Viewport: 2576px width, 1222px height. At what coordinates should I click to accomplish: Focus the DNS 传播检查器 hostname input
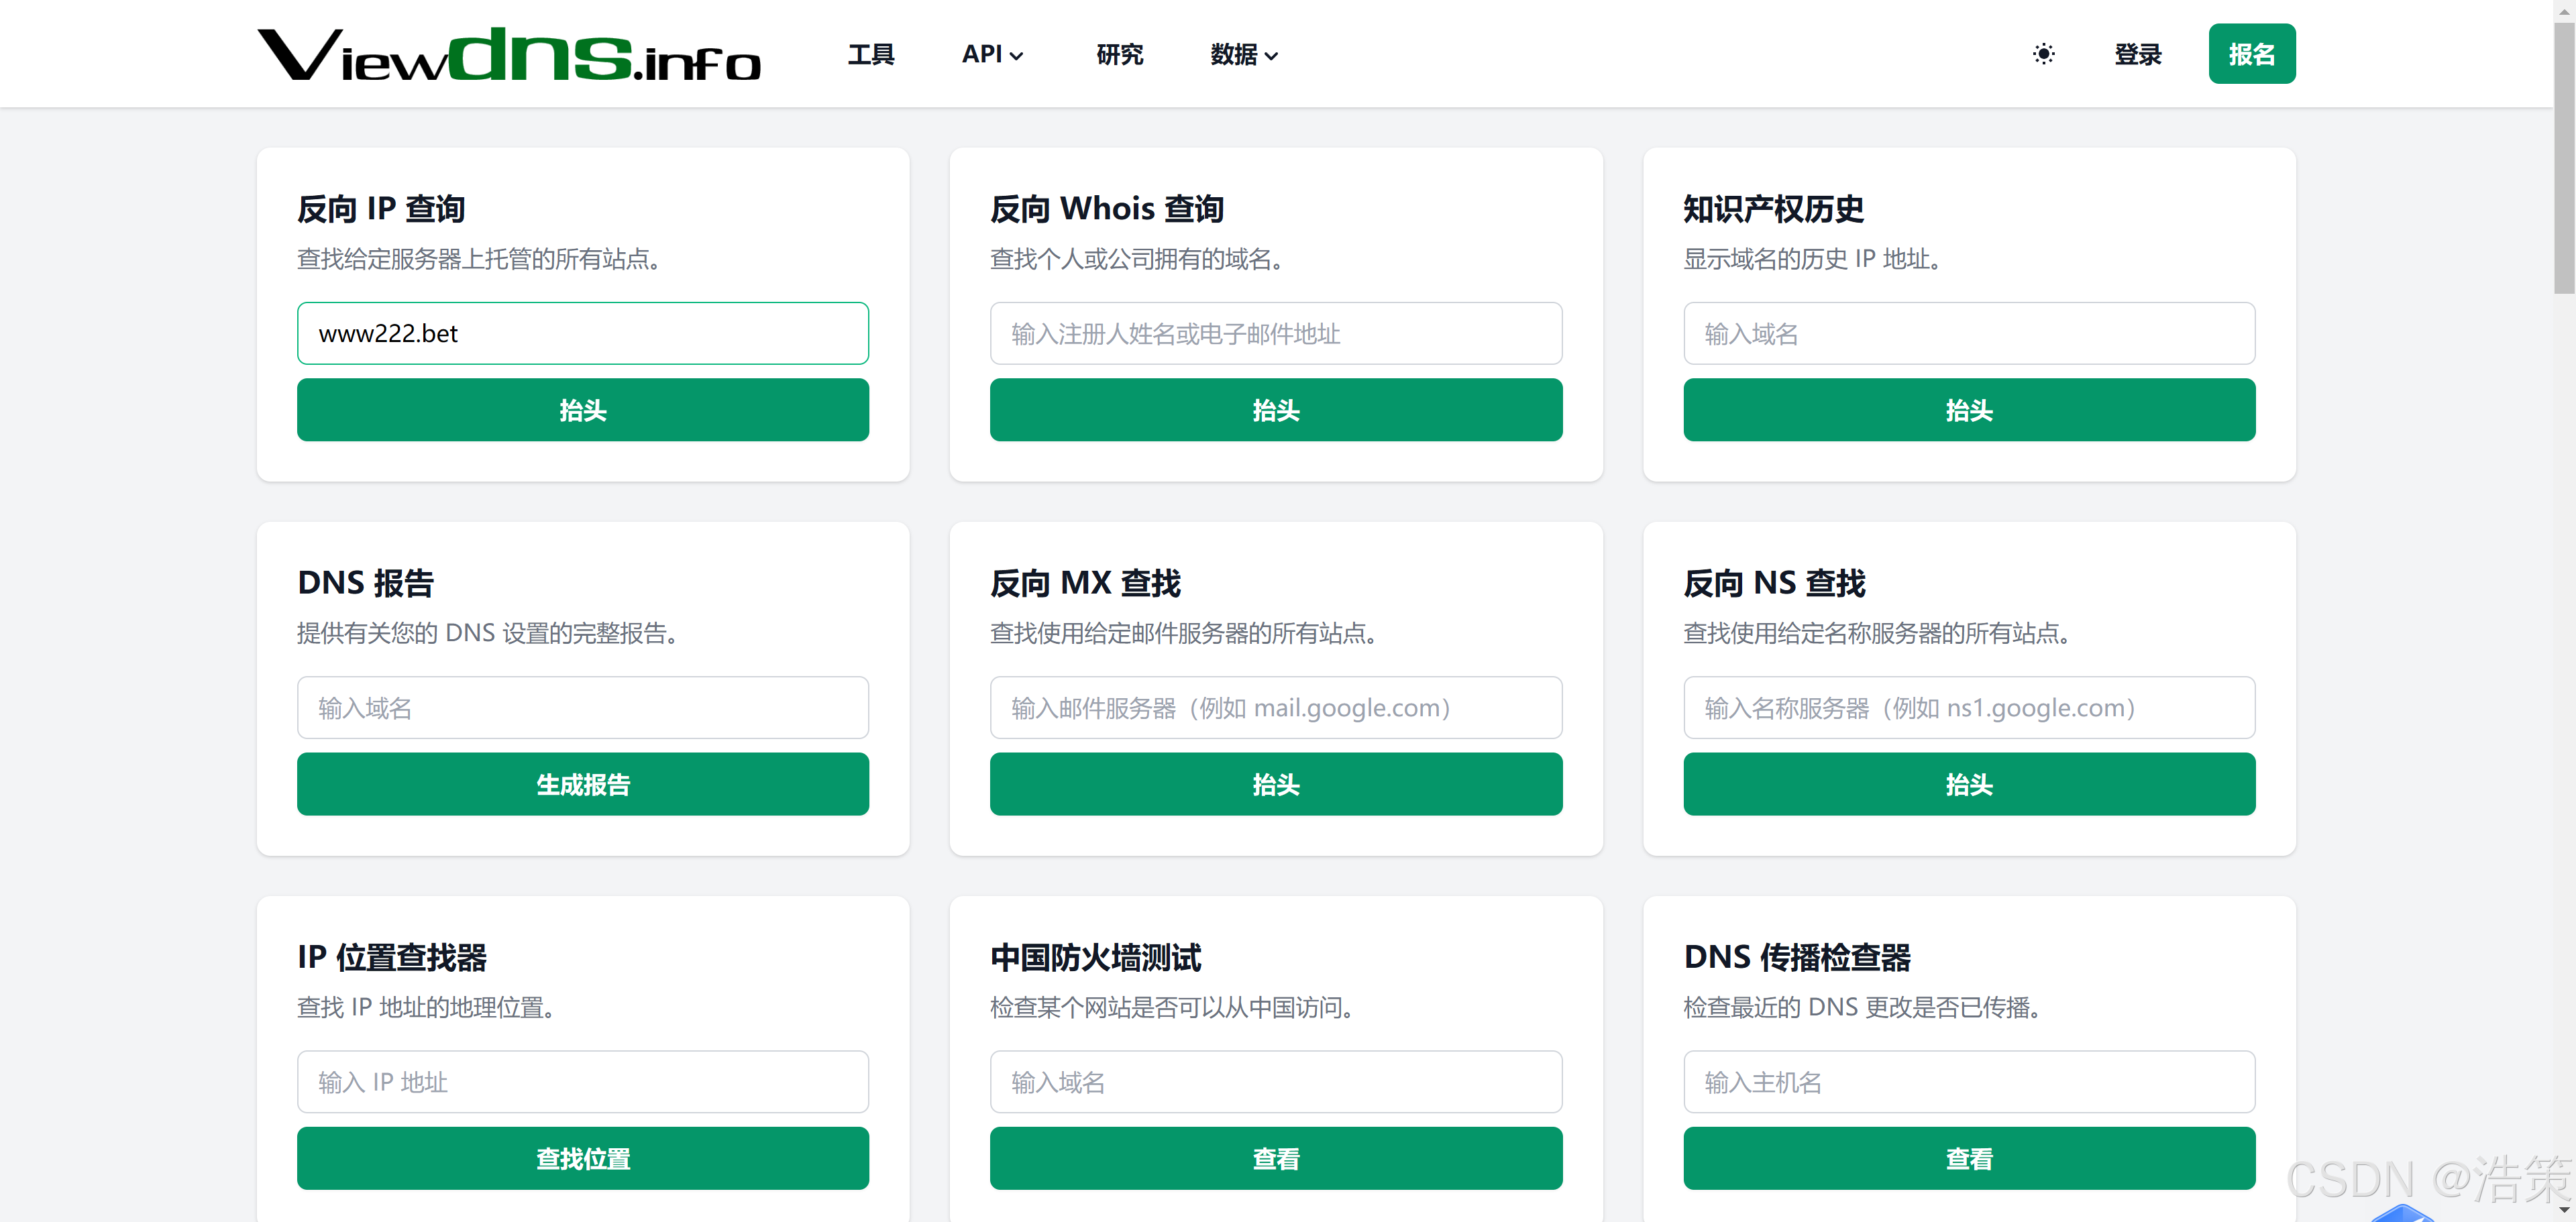1969,1081
